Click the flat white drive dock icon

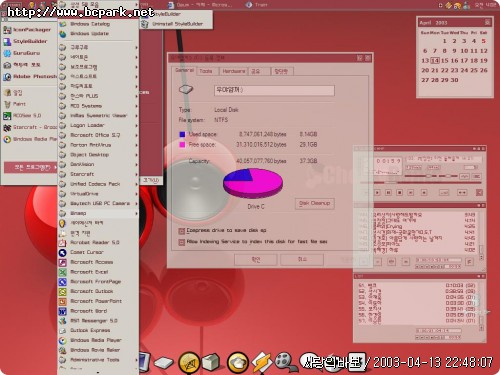click(x=163, y=363)
